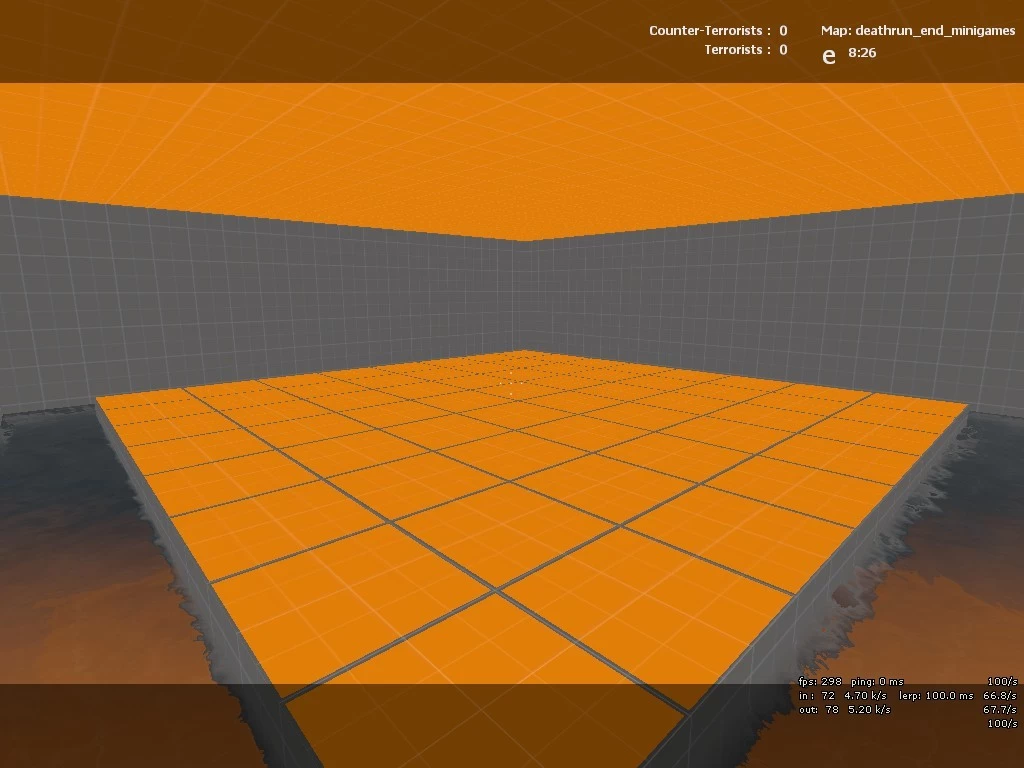Click the dotted crosshair at screen center
The height and width of the screenshot is (768, 1024).
tap(512, 383)
